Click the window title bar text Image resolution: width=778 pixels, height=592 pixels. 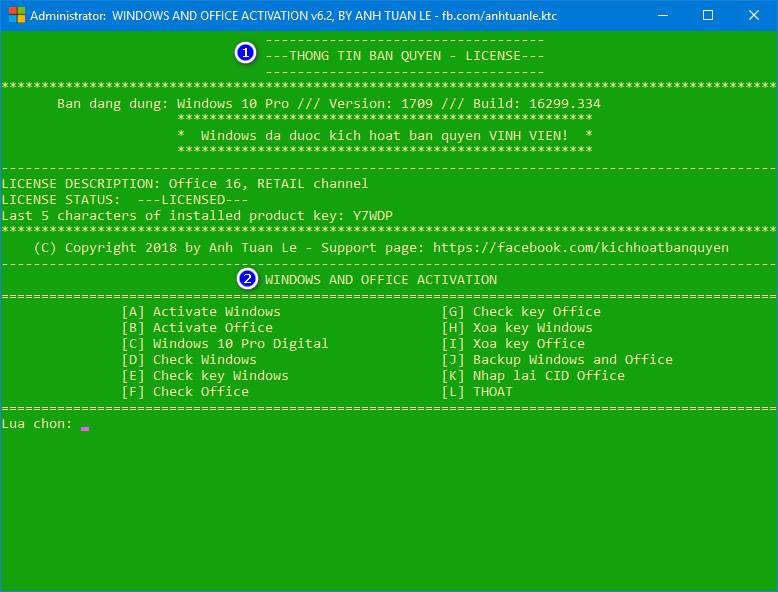[293, 16]
